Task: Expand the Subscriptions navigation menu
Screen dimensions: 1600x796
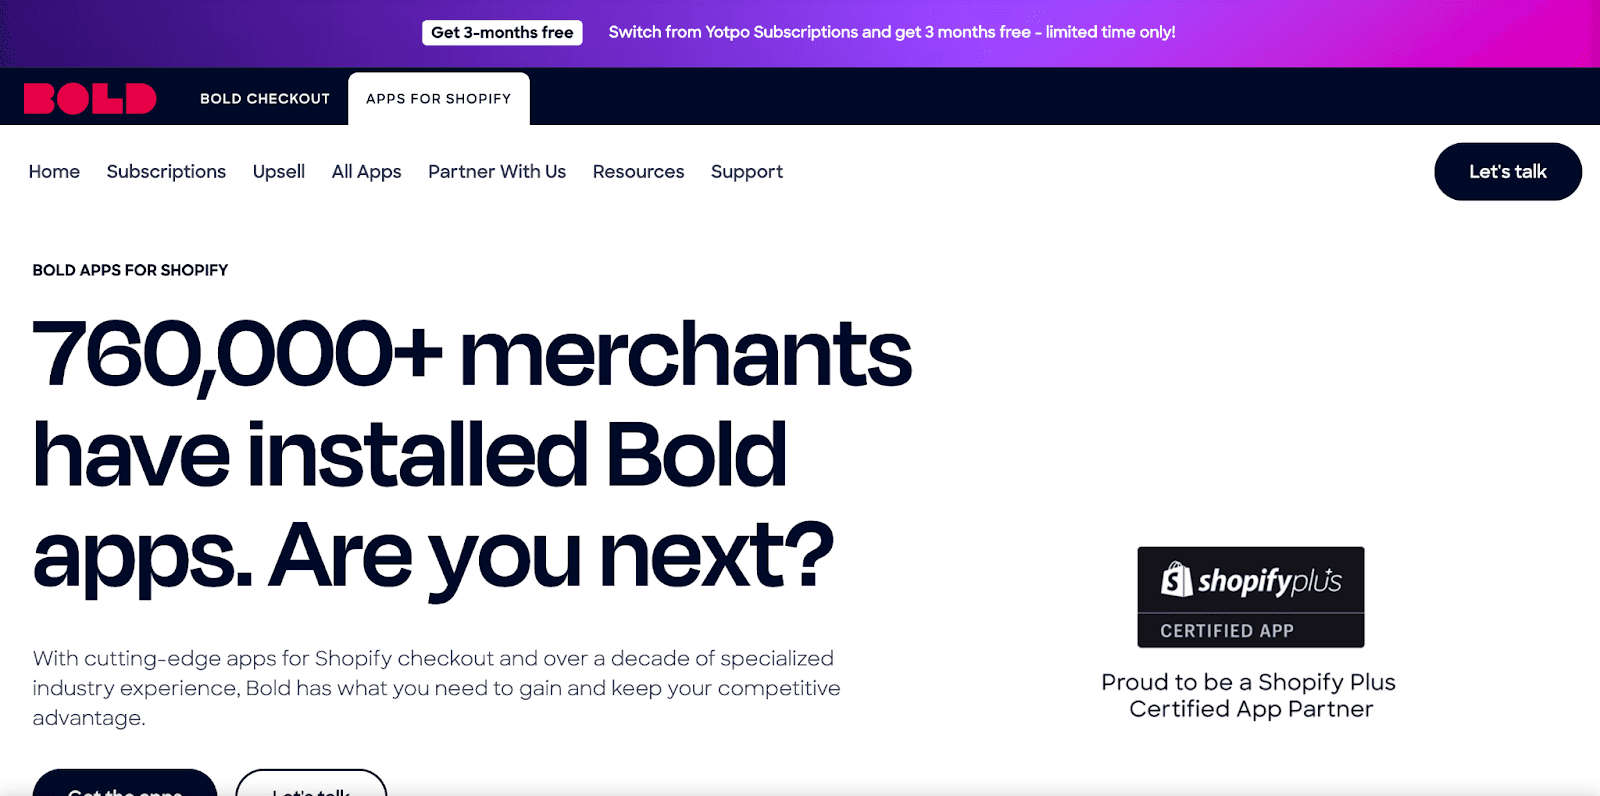Action: (165, 171)
